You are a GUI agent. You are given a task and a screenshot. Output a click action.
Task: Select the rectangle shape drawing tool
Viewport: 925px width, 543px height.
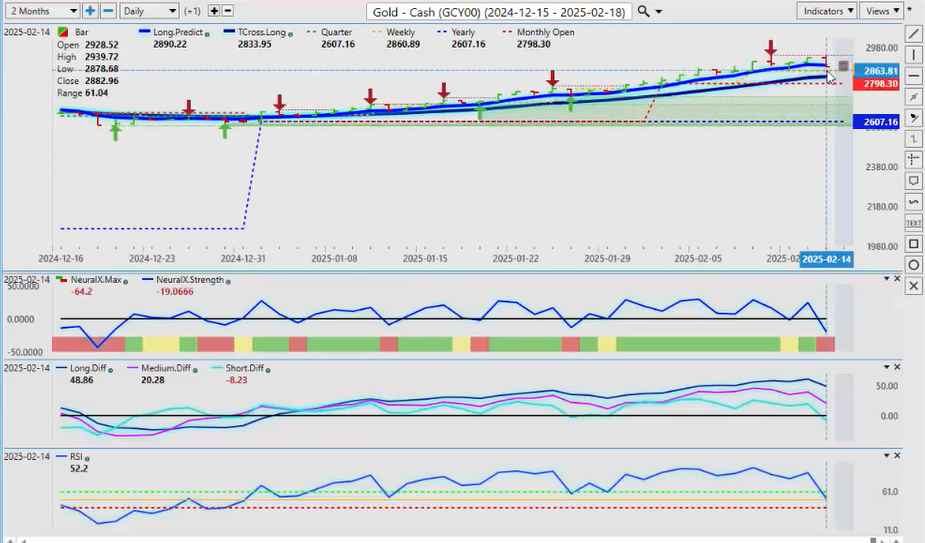(914, 244)
